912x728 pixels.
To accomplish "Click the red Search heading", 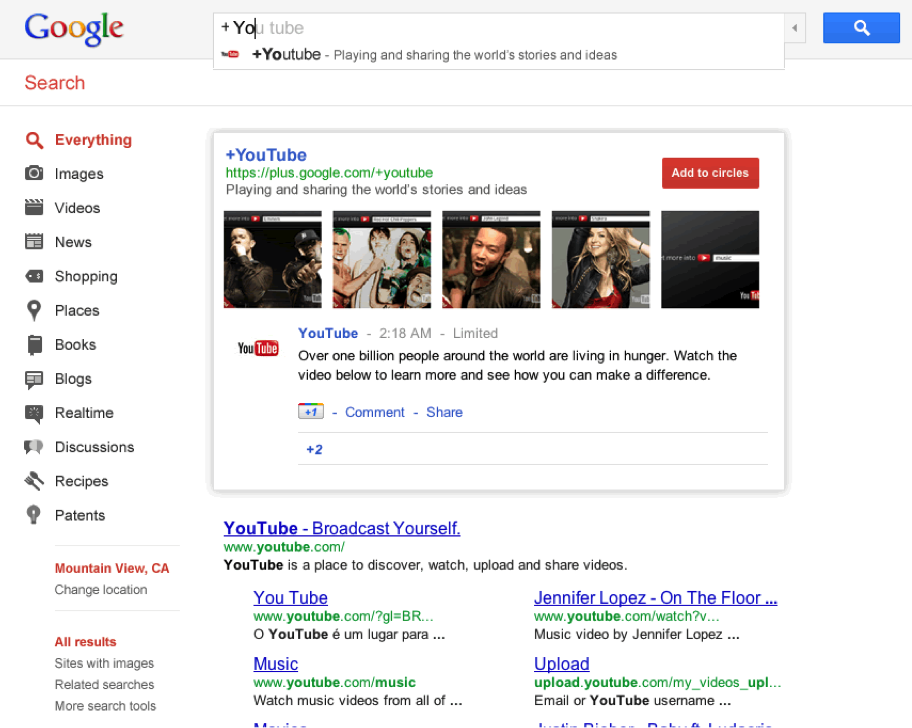I will pos(55,83).
